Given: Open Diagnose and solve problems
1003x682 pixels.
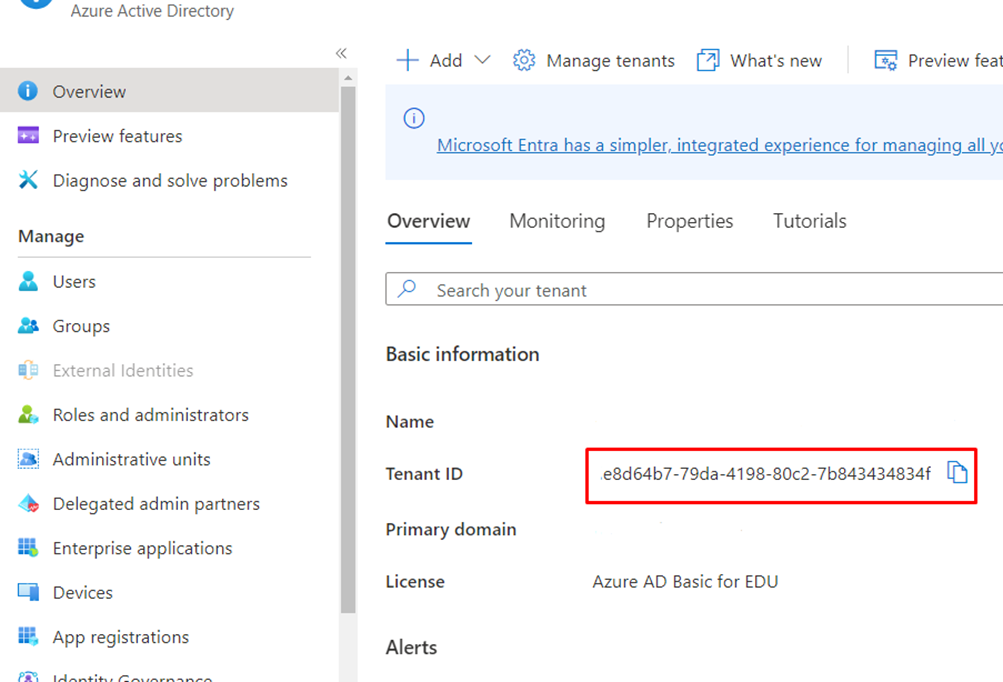Looking at the screenshot, I should pyautogui.click(x=169, y=180).
